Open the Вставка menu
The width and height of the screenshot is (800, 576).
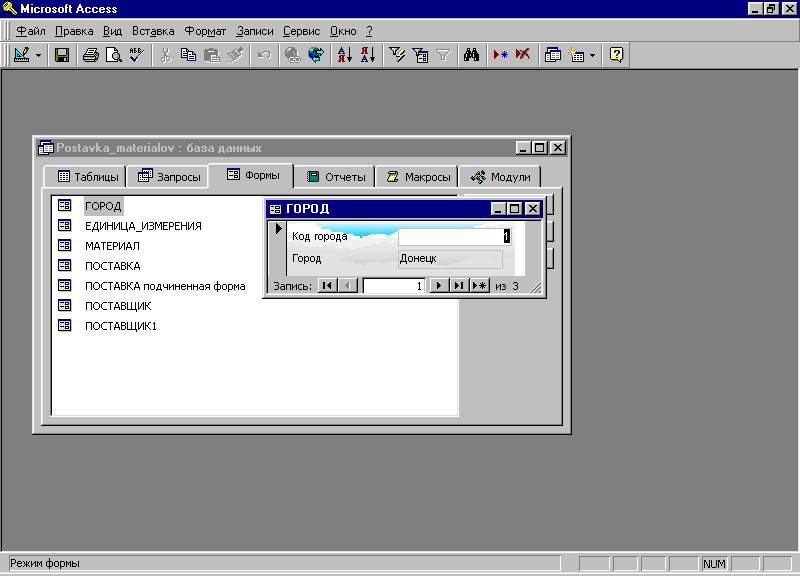pyautogui.click(x=153, y=31)
